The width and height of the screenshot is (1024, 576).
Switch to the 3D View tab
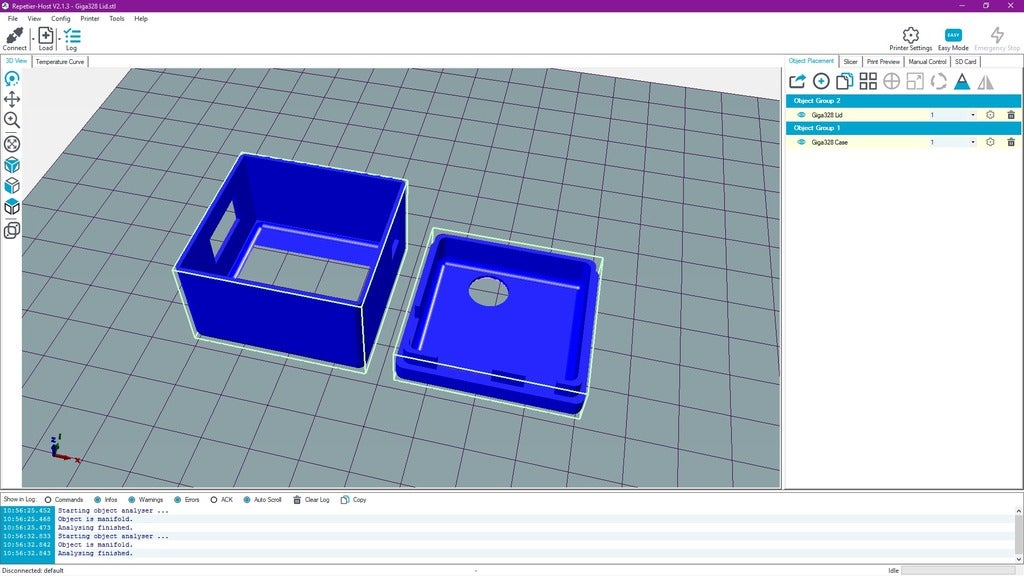tap(16, 61)
